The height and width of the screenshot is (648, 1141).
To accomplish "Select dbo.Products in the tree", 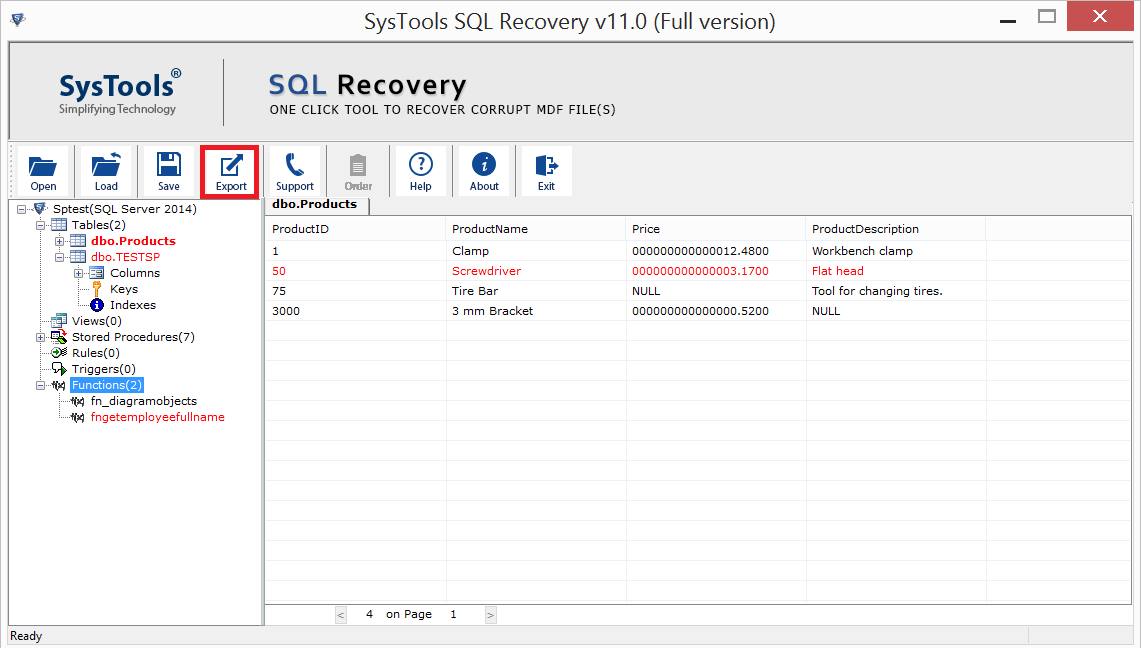I will [x=133, y=241].
